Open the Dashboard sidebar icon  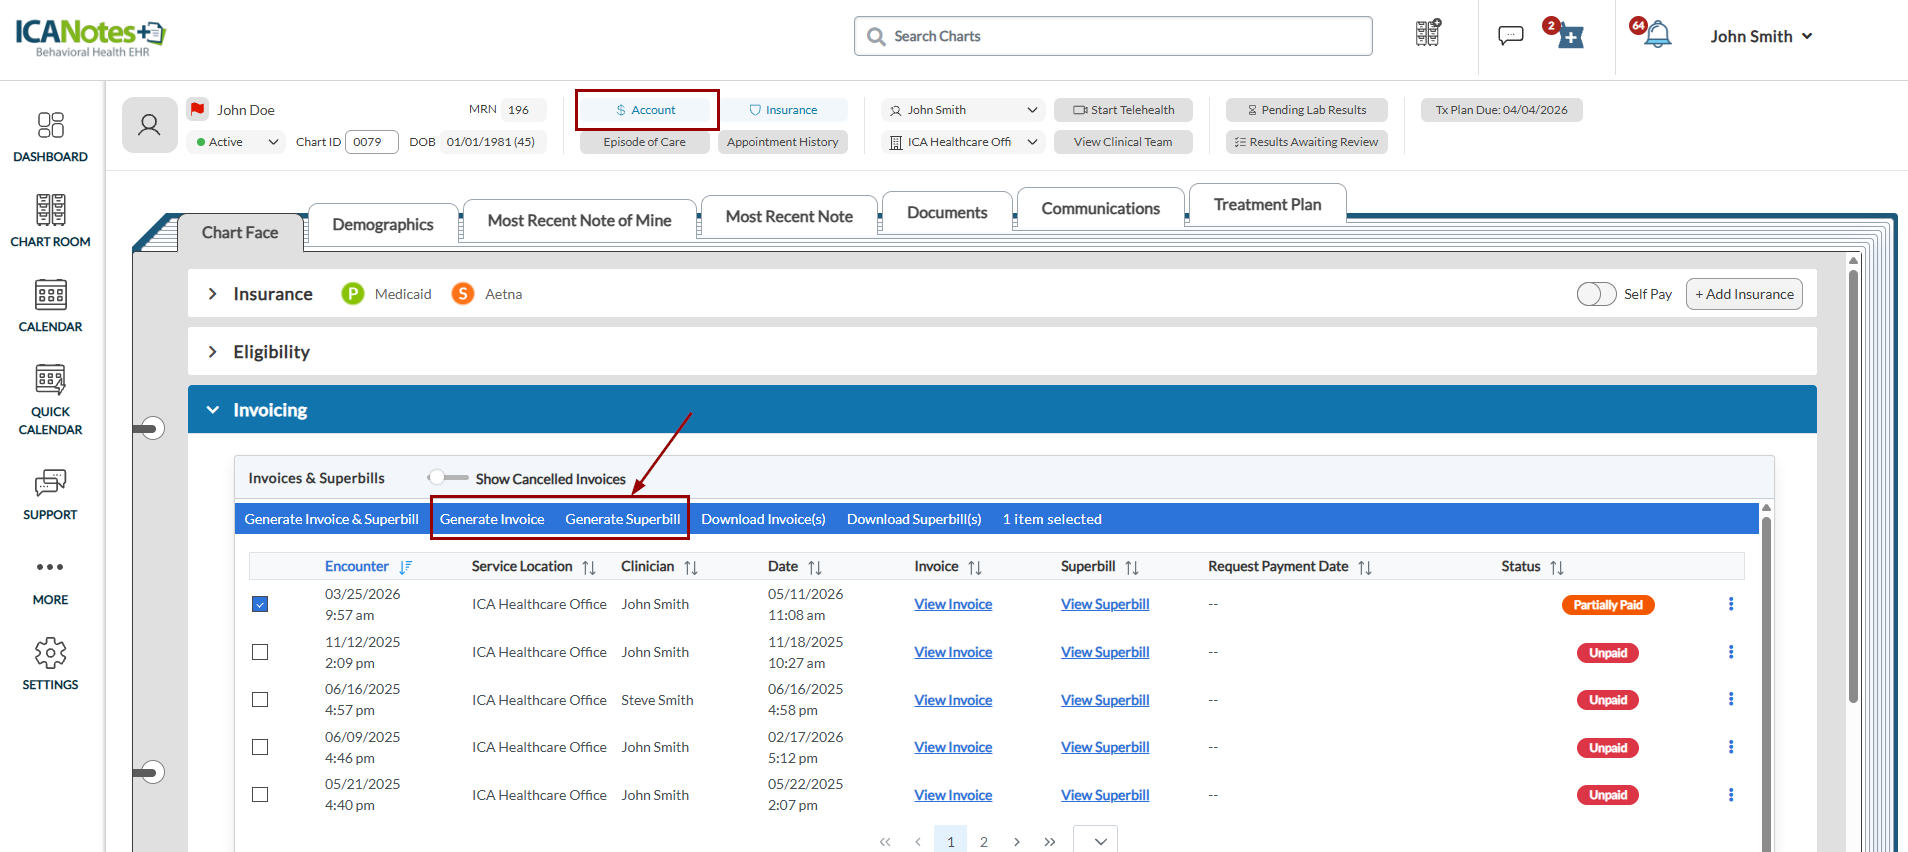[51, 125]
